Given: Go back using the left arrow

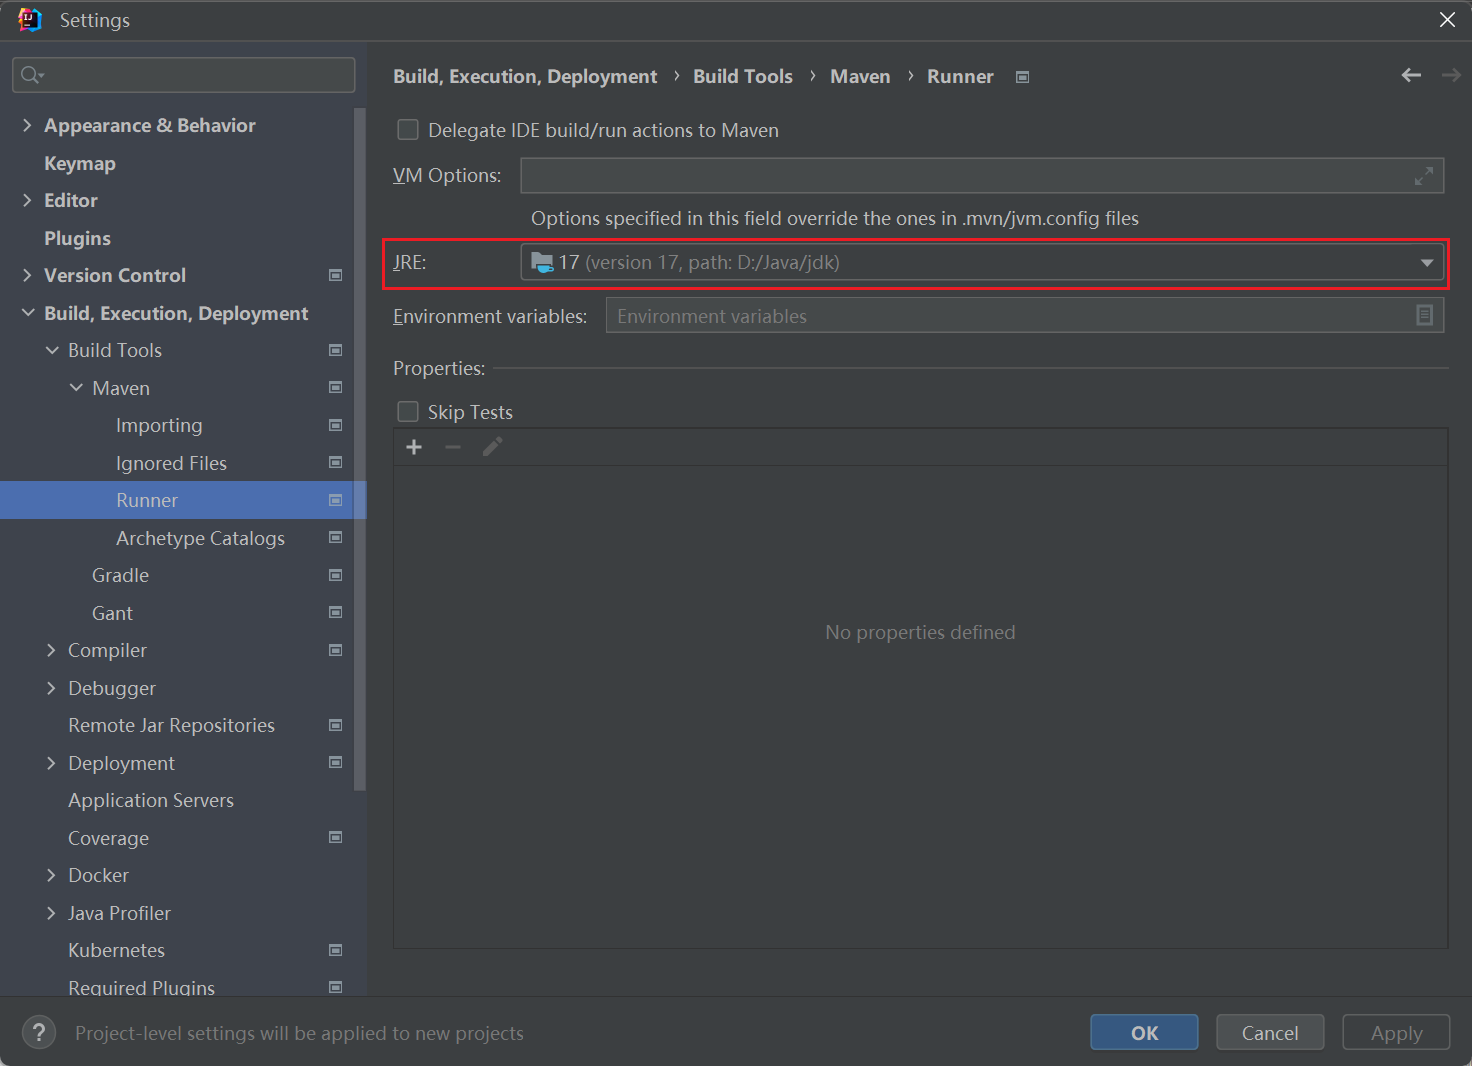Looking at the screenshot, I should (x=1411, y=76).
